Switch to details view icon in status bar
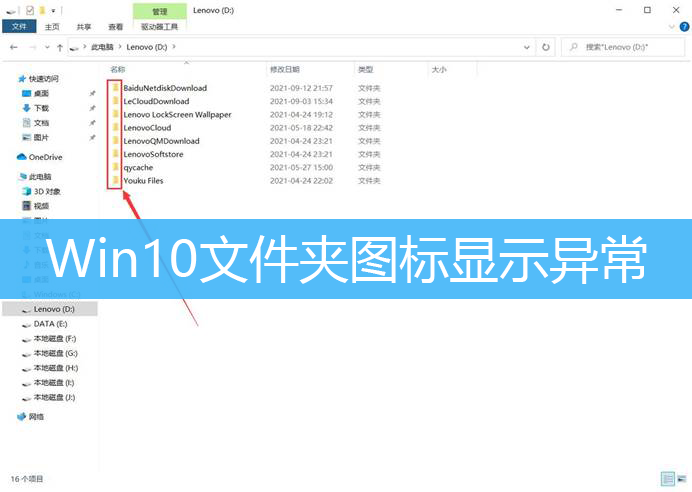Viewport: 692px width, 492px height. tap(666, 479)
